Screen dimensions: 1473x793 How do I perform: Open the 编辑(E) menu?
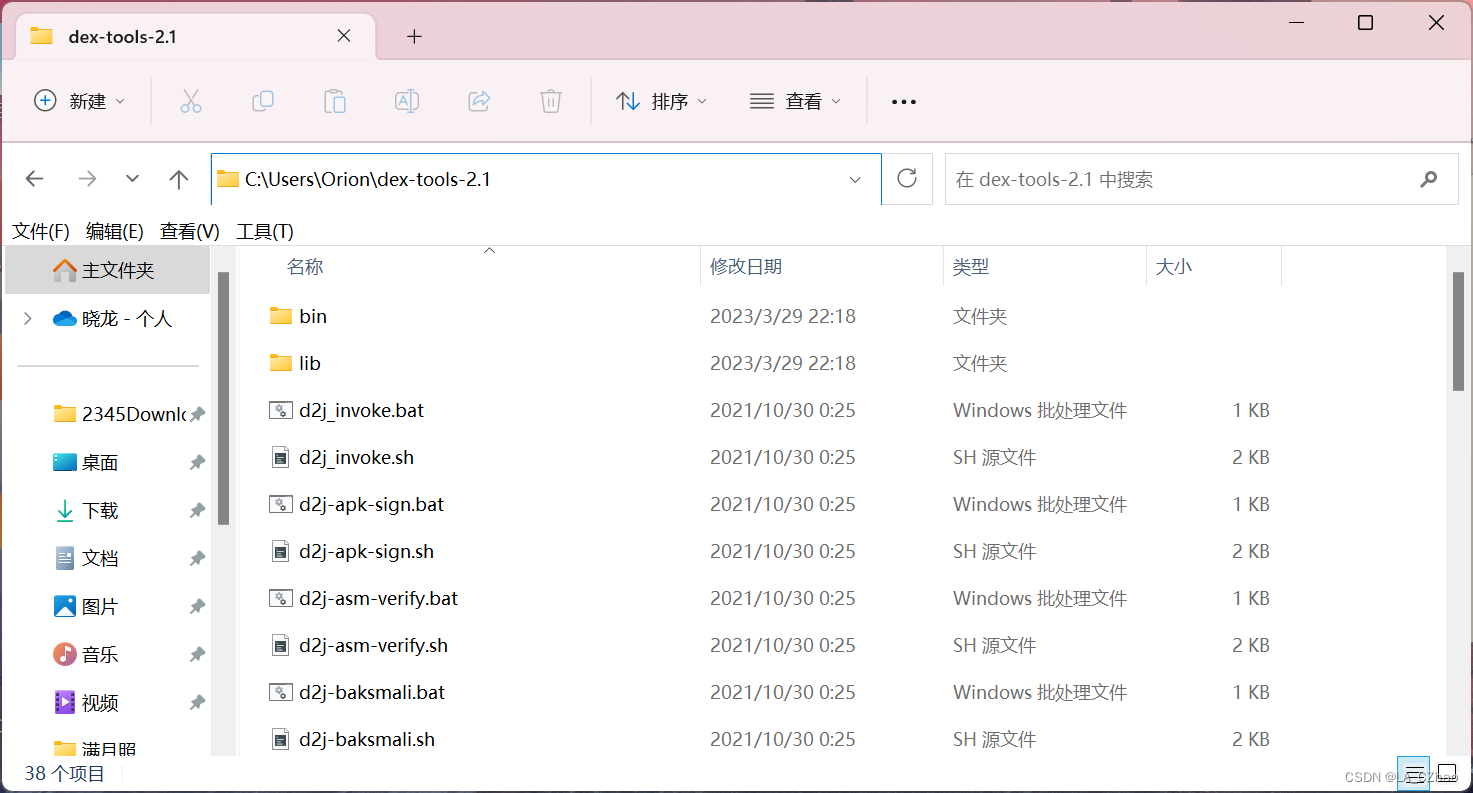pos(115,231)
